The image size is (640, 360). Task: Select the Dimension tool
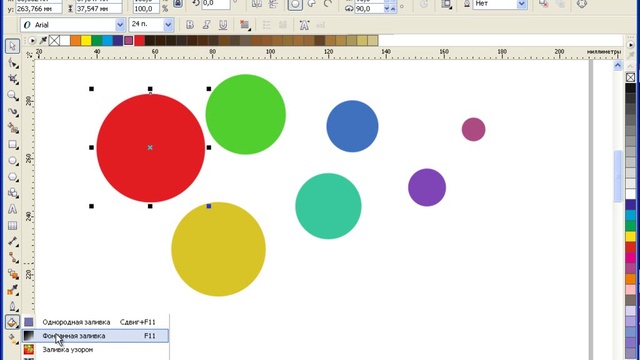pyautogui.click(x=13, y=242)
